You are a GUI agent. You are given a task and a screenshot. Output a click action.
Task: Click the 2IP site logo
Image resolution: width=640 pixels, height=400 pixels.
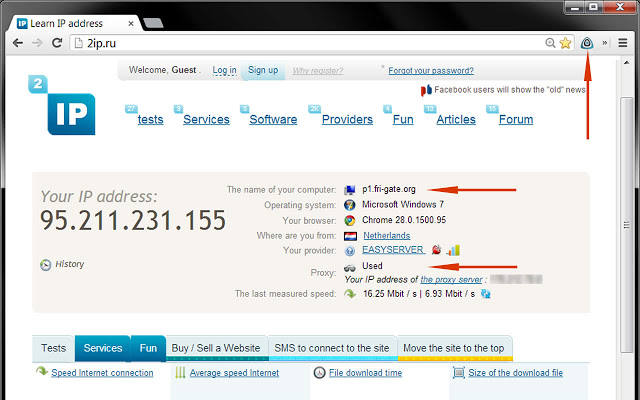pos(62,105)
